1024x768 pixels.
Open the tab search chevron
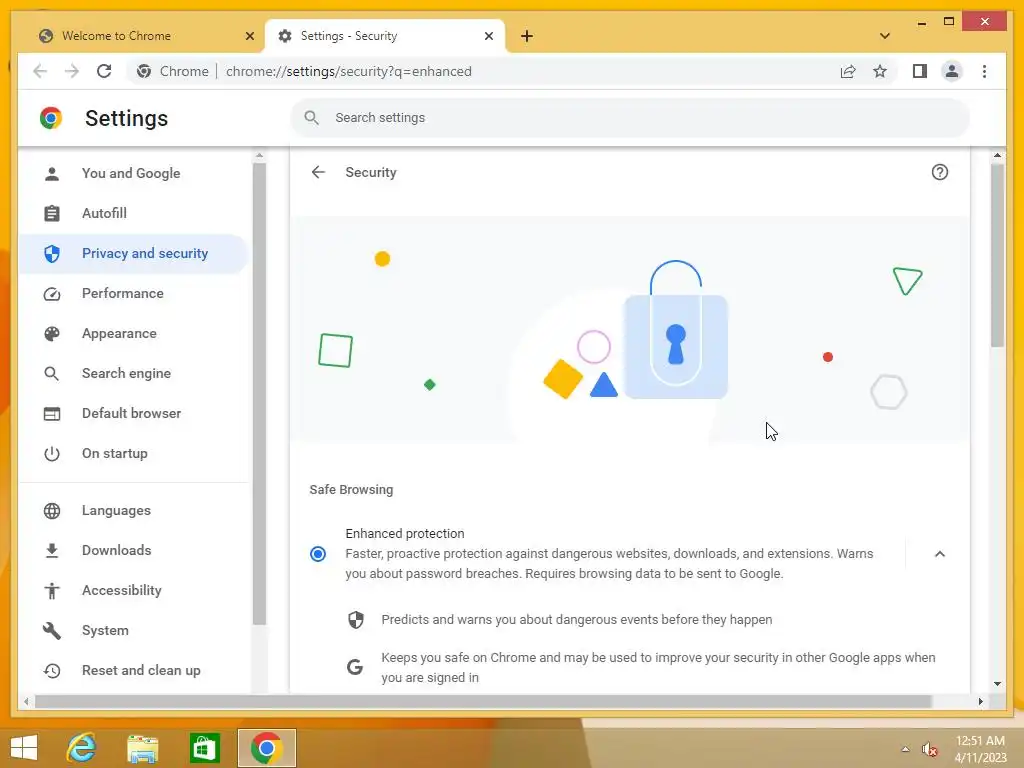point(884,36)
